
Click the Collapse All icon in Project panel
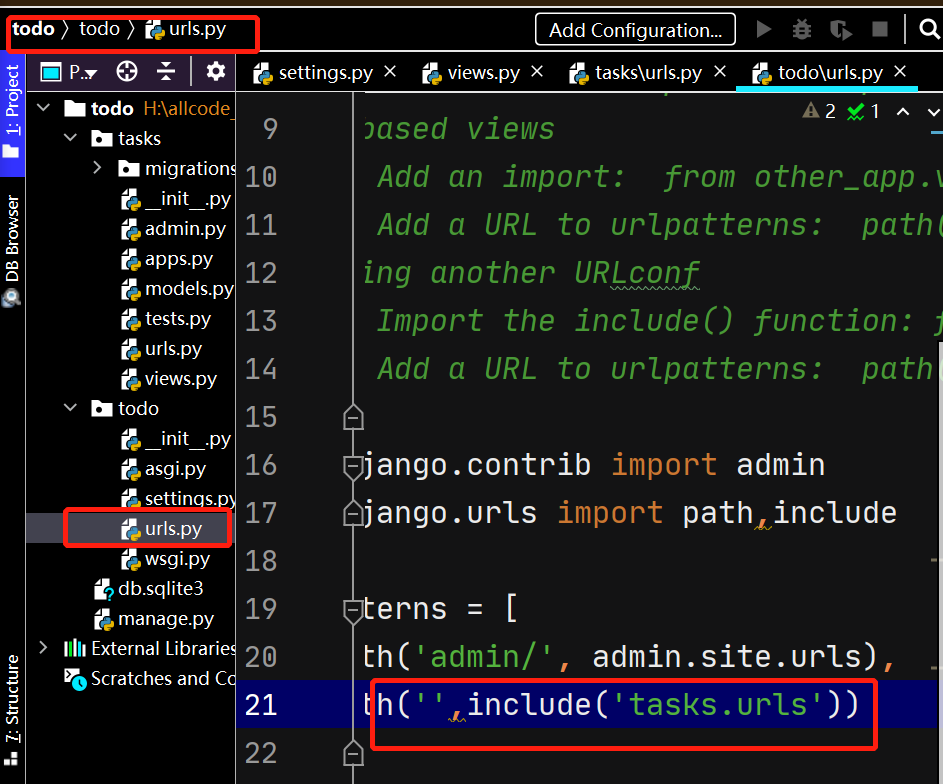coord(165,72)
